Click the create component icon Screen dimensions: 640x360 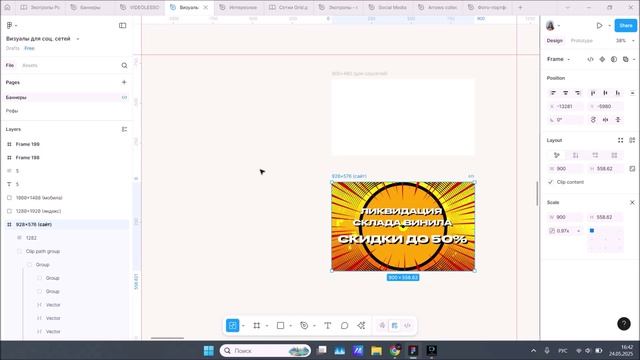[602, 59]
